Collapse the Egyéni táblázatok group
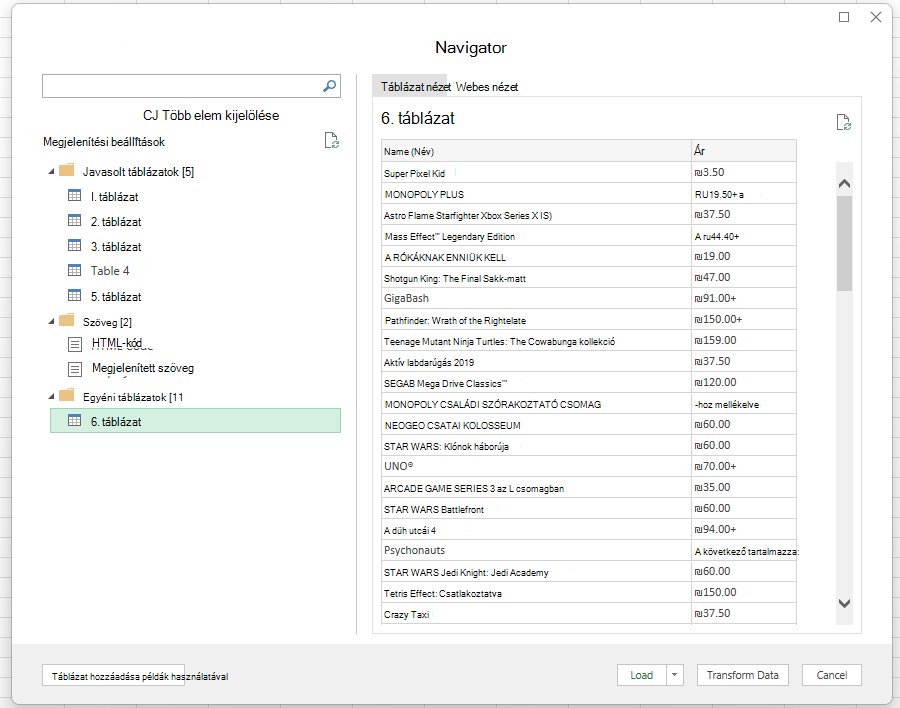This screenshot has height=708, width=900. (51, 396)
